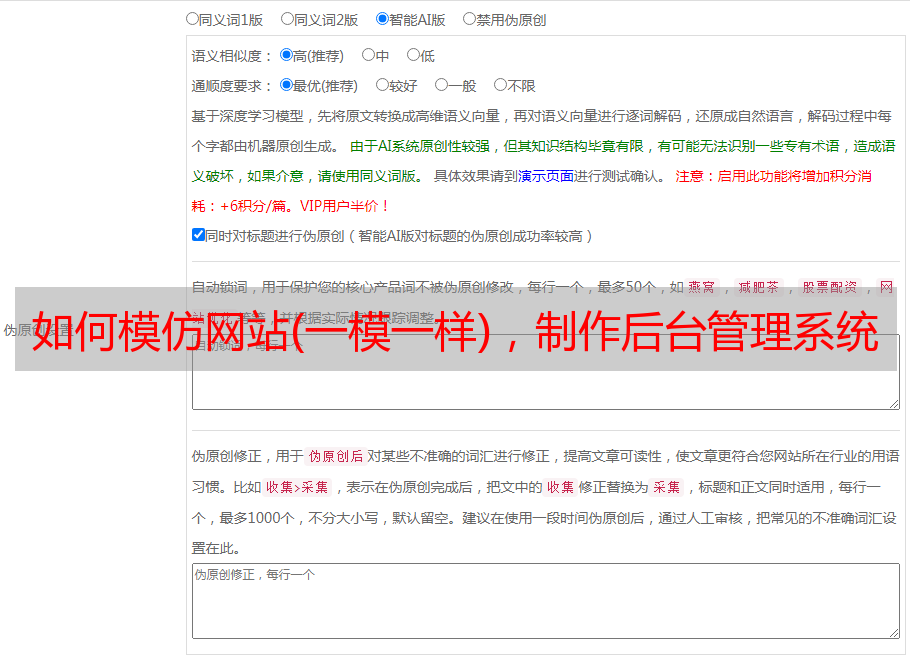Set 语义相似度 to 低
This screenshot has height=658, width=911.
413,55
